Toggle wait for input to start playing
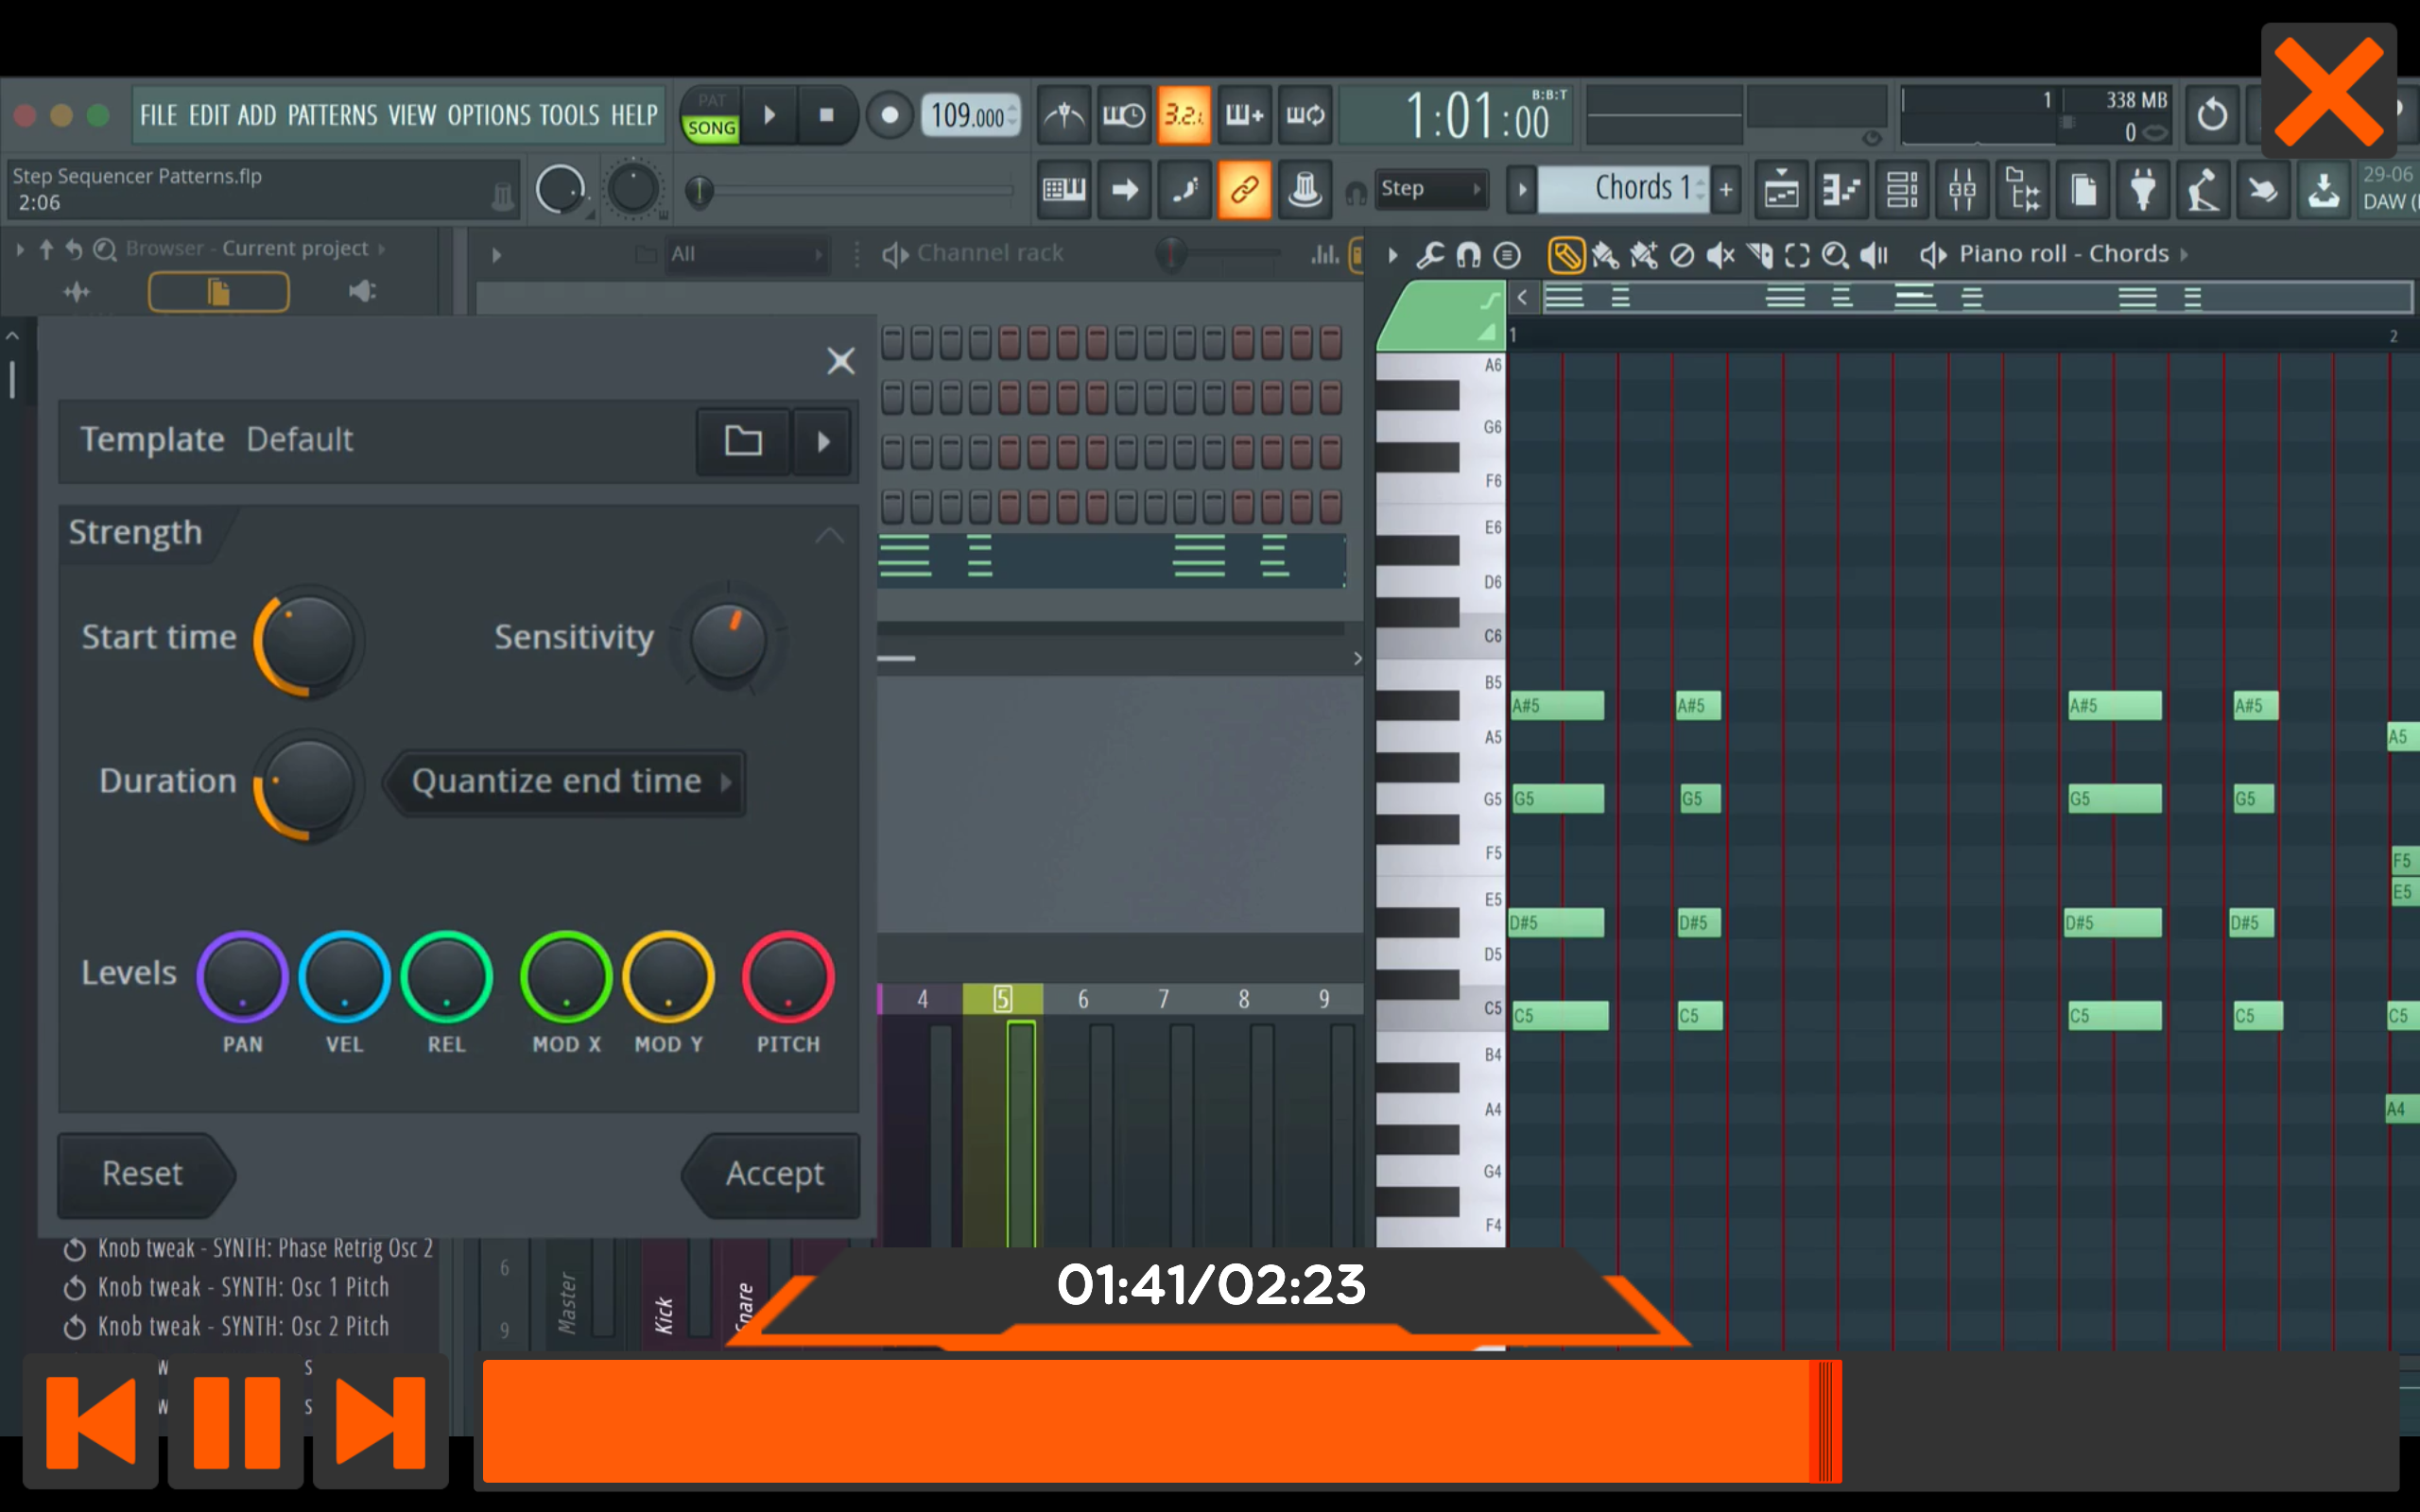Screen dimensions: 2420x1512 click(x=1124, y=115)
